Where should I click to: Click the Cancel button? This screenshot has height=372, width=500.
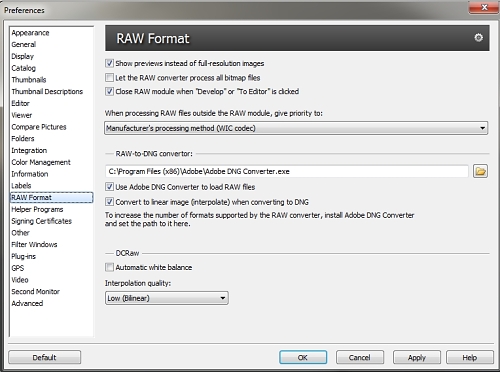[x=360, y=357]
